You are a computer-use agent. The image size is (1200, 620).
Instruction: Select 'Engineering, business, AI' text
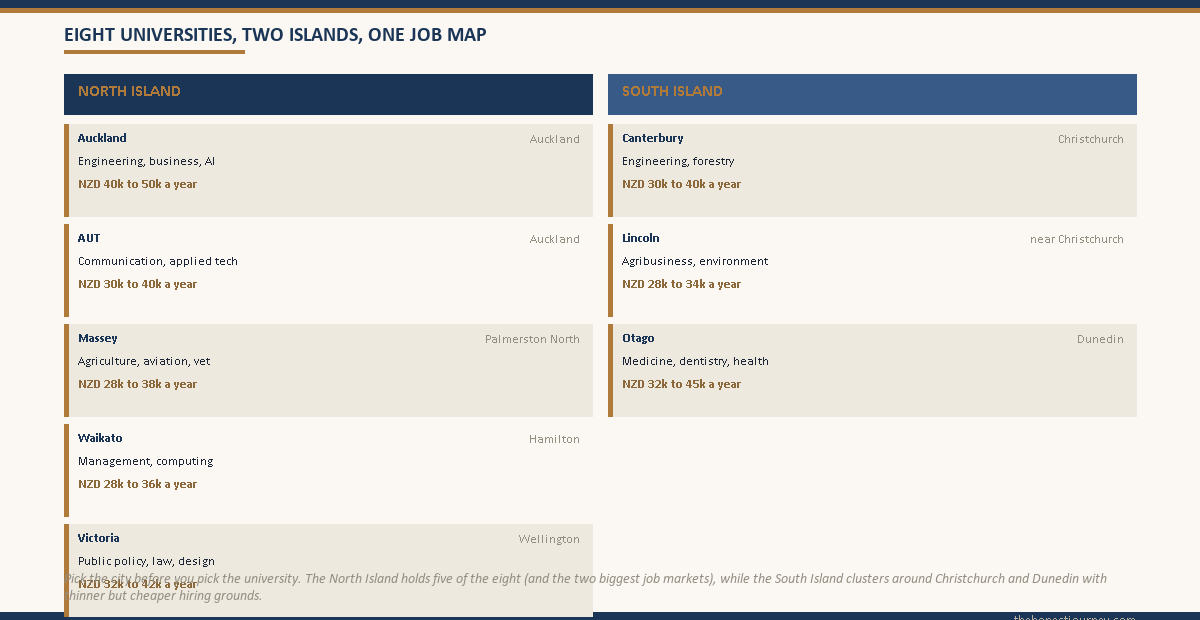(146, 161)
